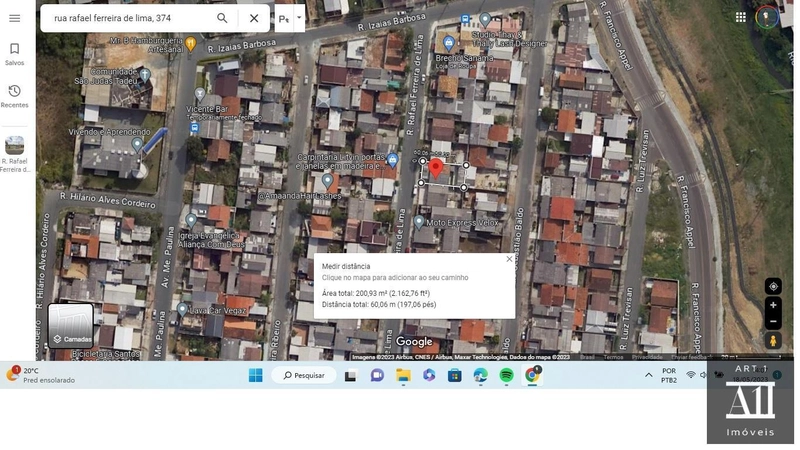Select Carpintaria Litvin portas marker

(392, 161)
